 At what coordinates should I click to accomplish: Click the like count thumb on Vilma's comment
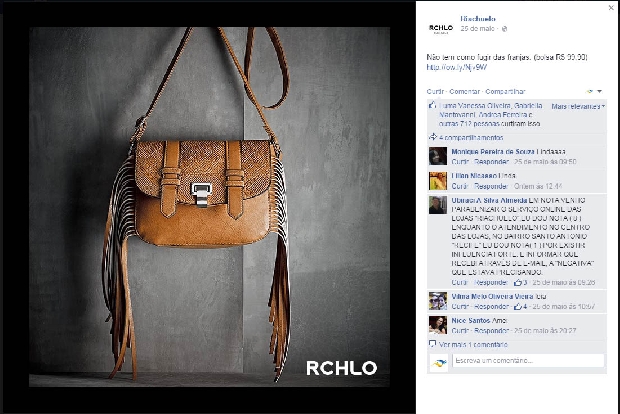(x=520, y=306)
